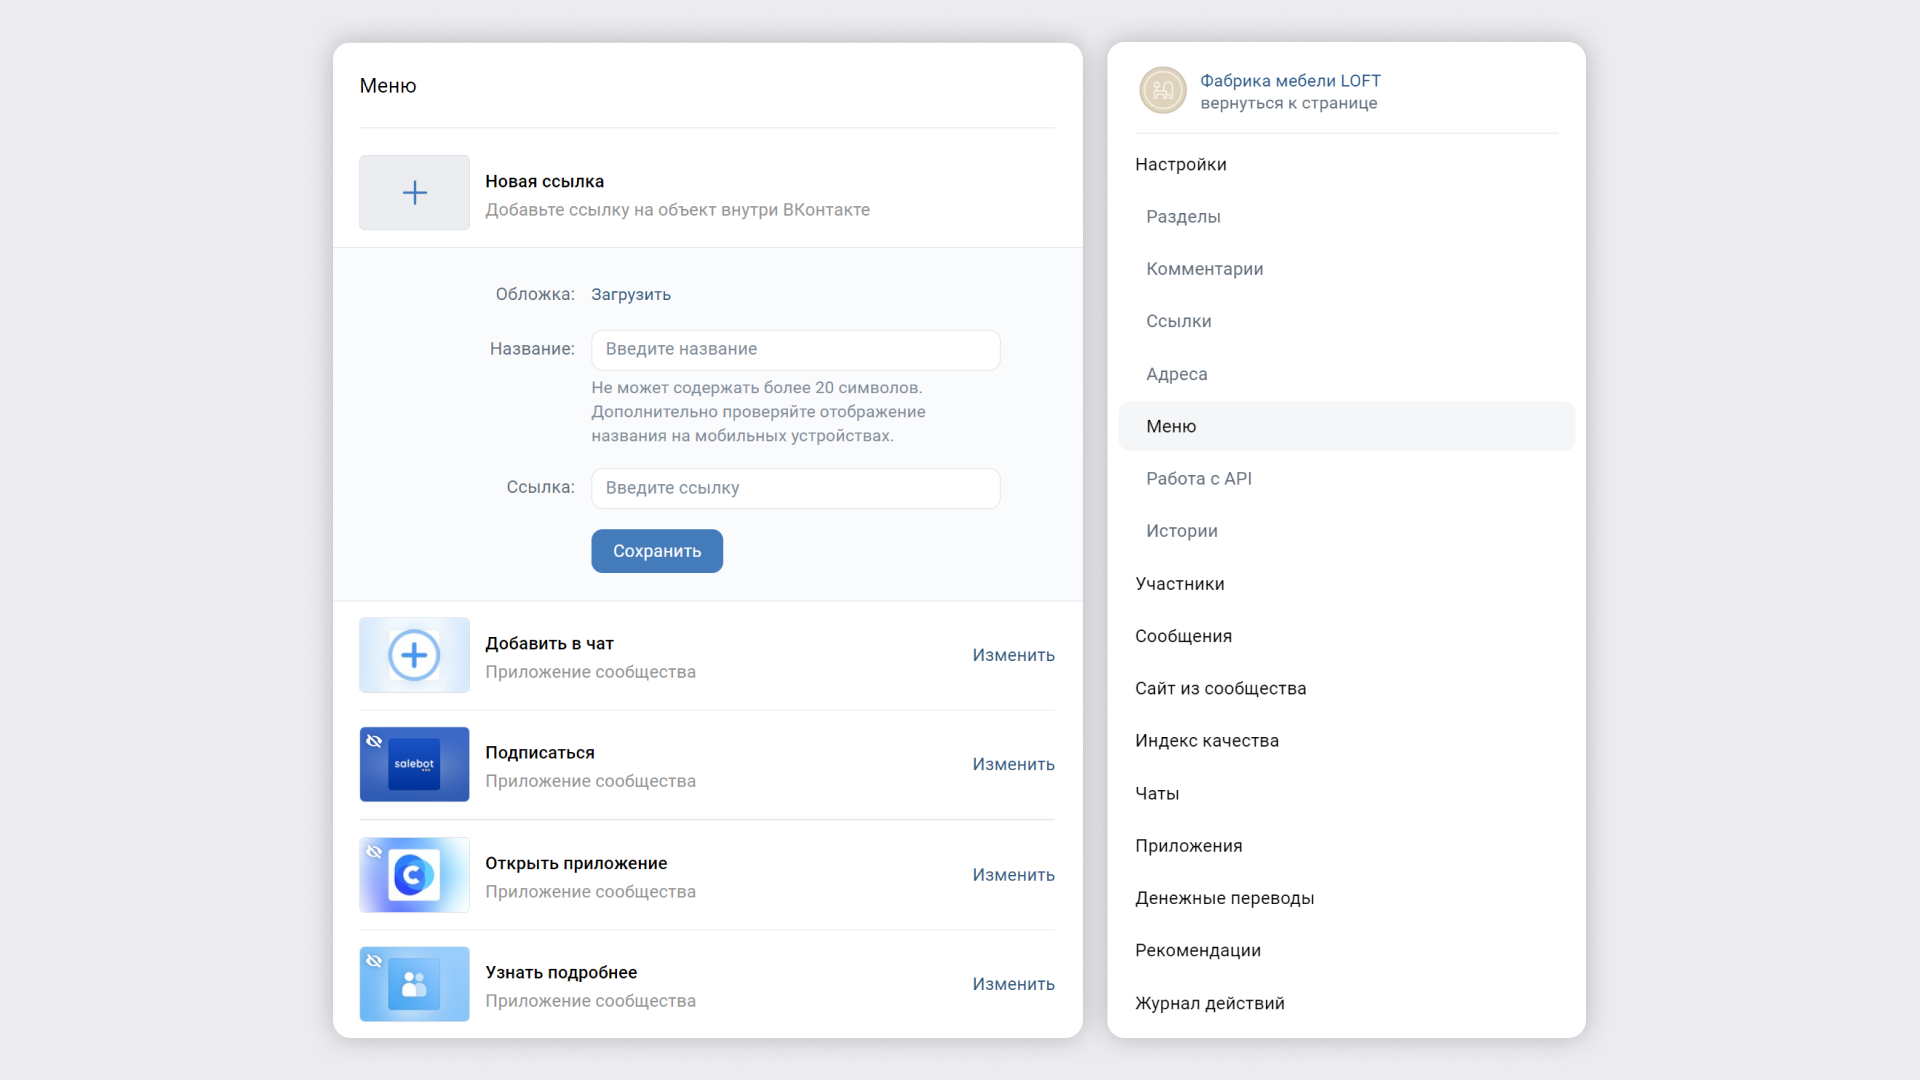1920x1080 pixels.
Task: Open Сайт из сообщества section
Action: (x=1221, y=688)
